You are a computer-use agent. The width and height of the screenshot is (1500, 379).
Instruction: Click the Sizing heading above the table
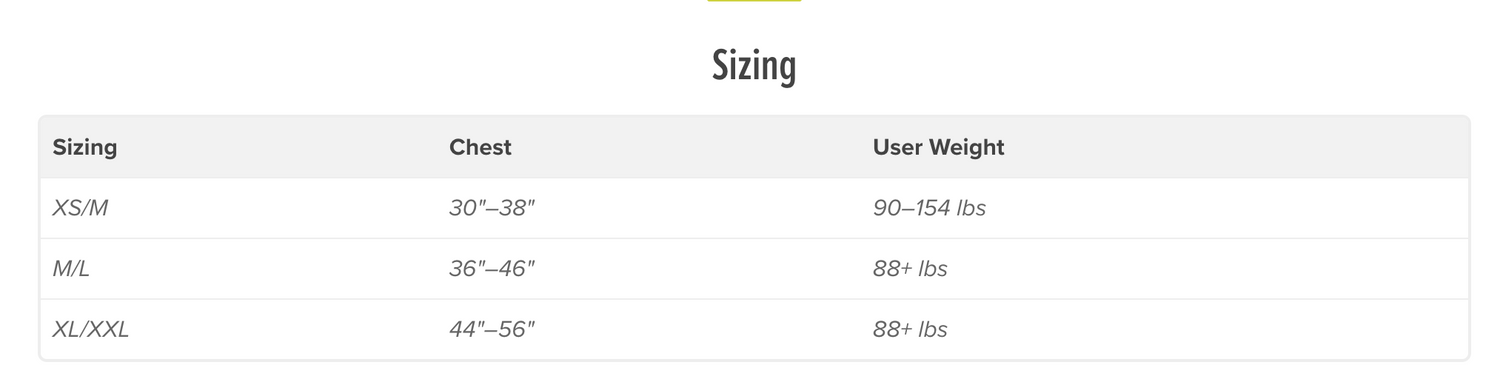point(754,66)
